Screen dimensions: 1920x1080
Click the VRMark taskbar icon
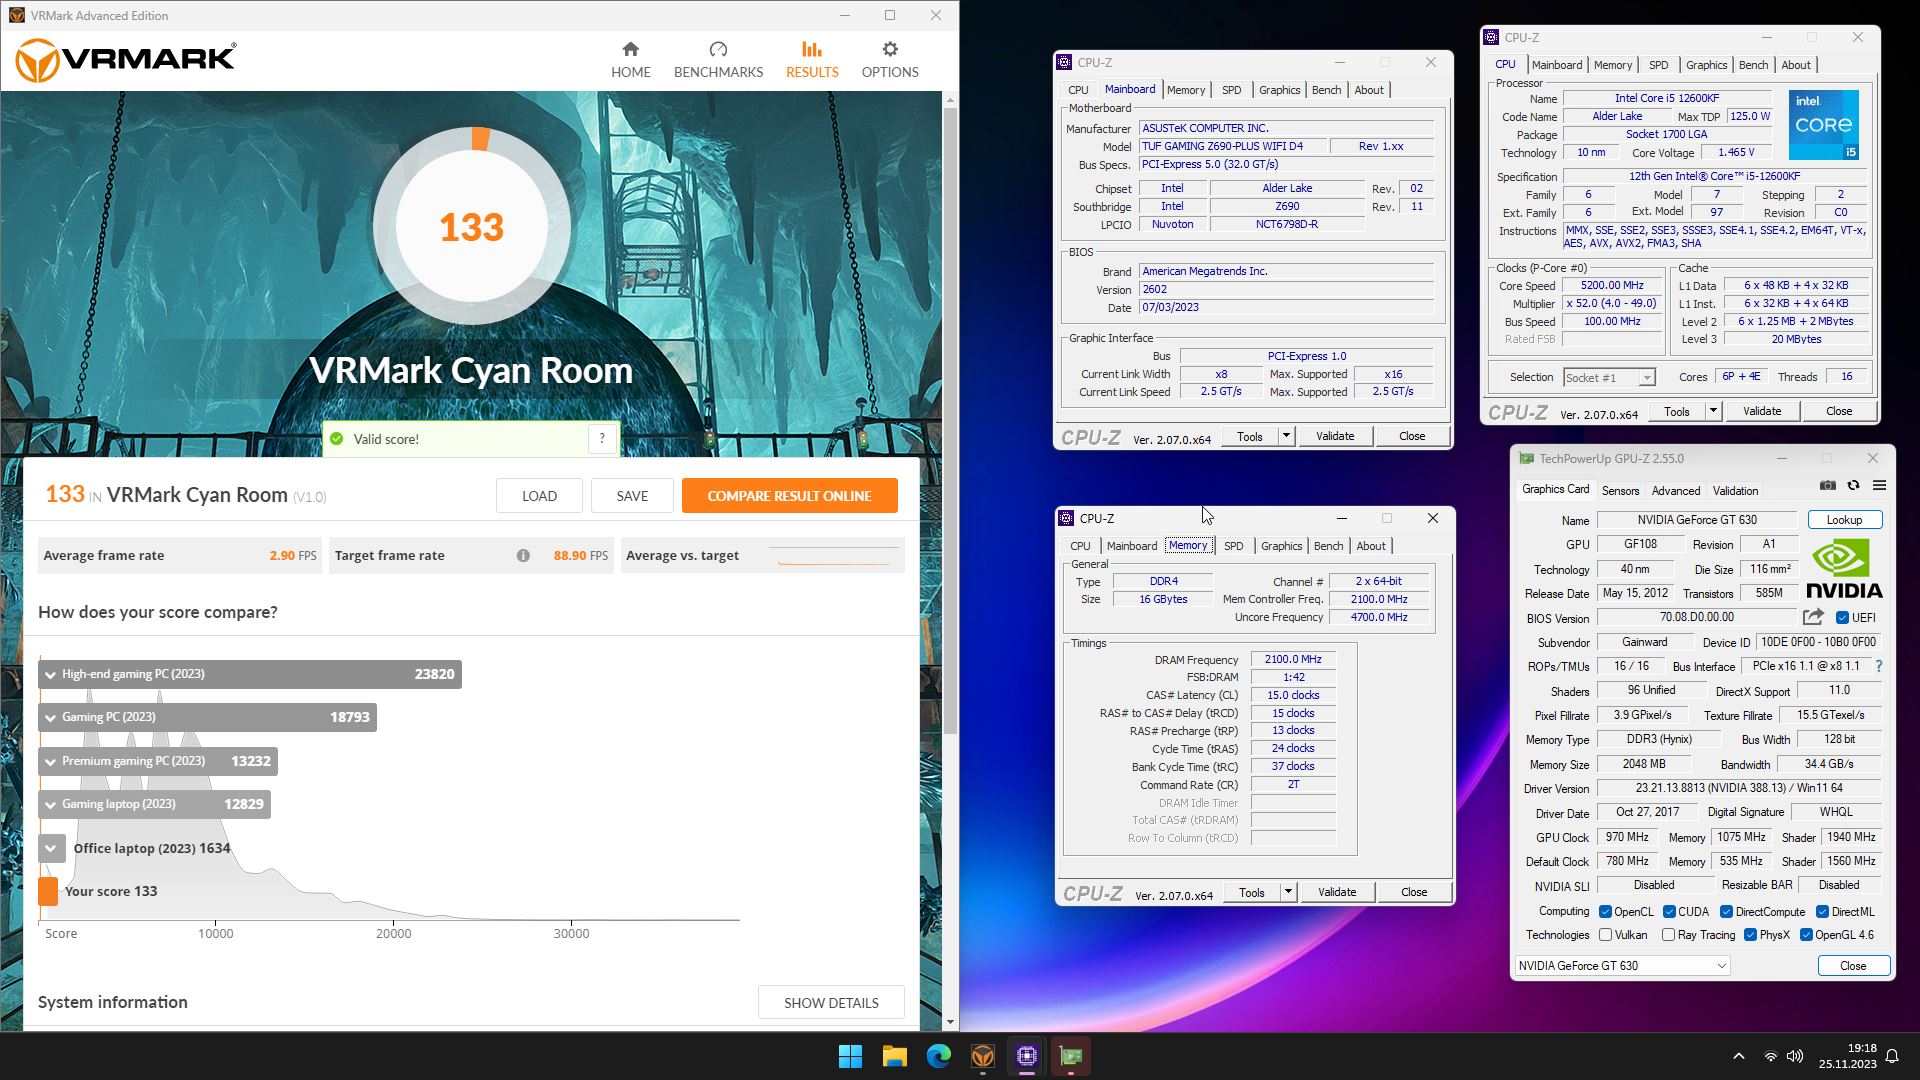[983, 1056]
